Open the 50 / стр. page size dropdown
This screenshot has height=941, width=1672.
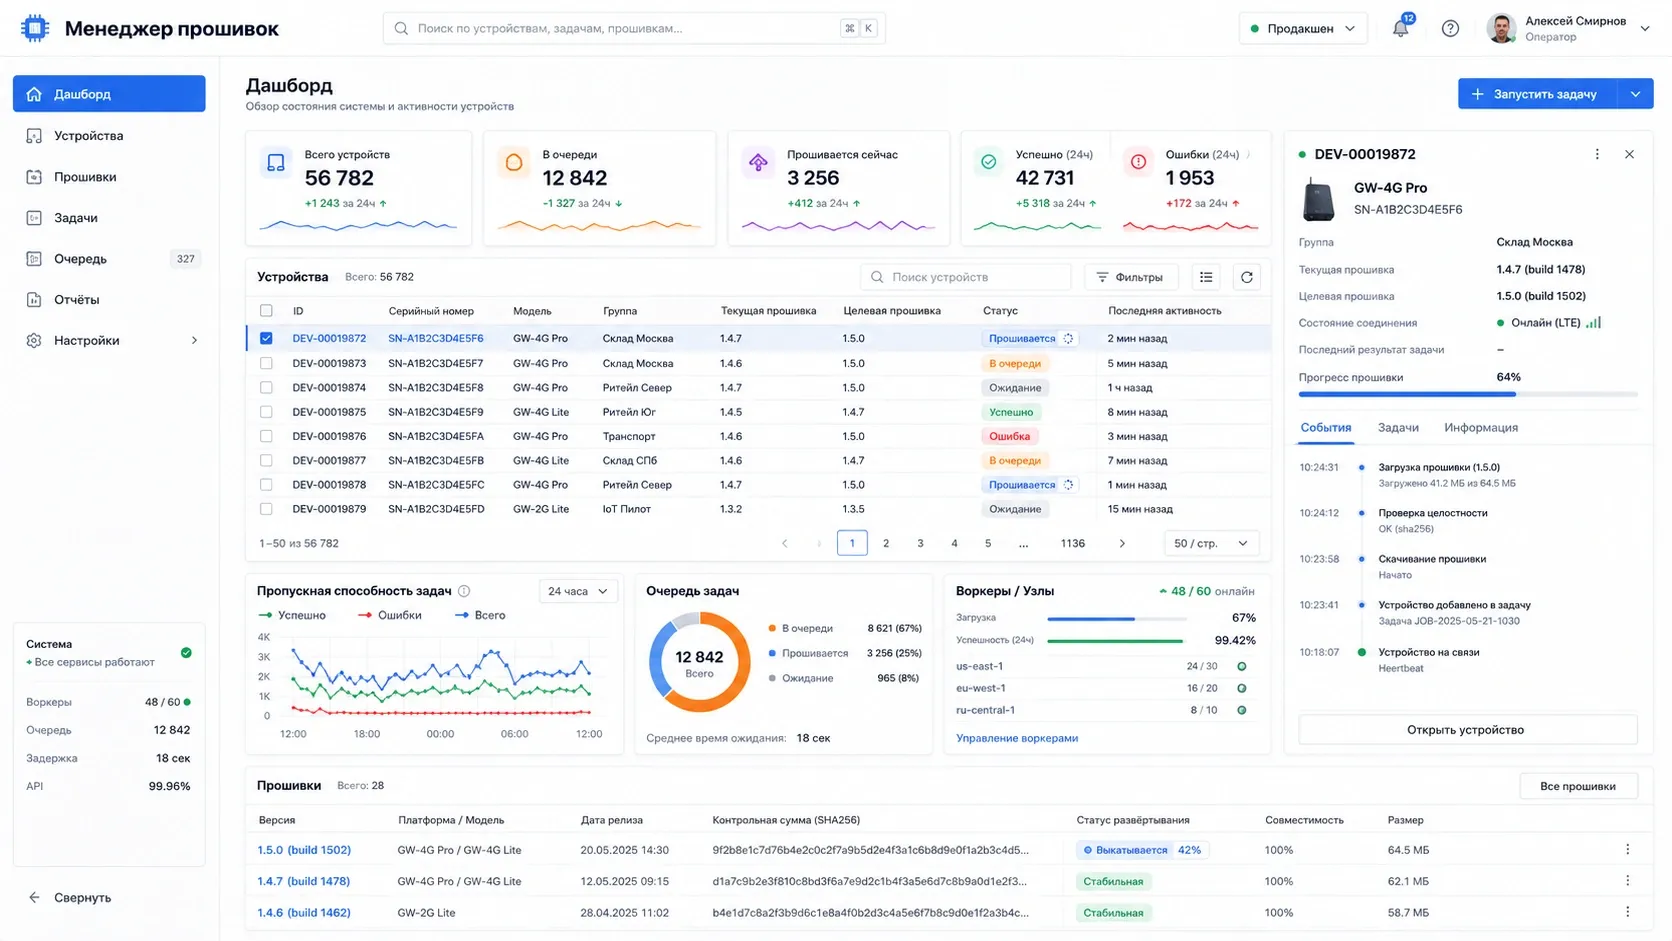click(x=1211, y=543)
